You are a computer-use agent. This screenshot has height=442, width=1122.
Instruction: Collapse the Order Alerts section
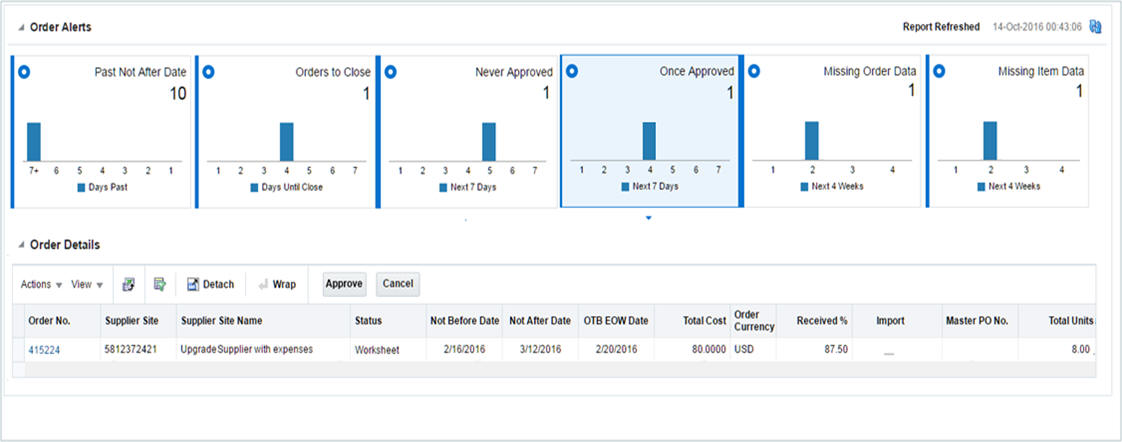click(22, 27)
